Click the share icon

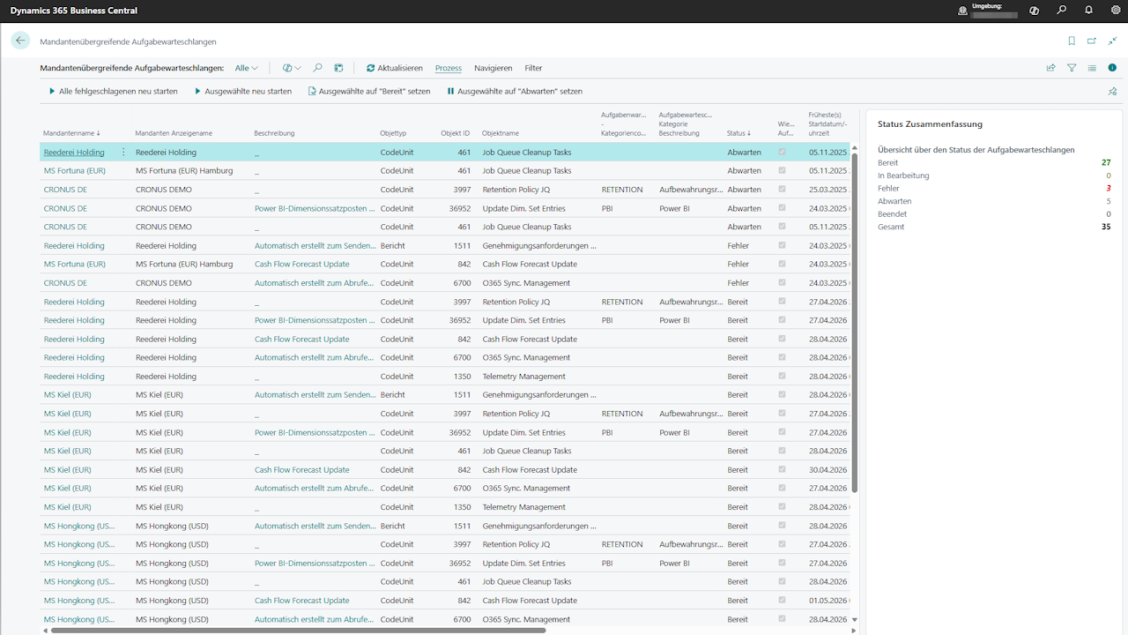1051,68
